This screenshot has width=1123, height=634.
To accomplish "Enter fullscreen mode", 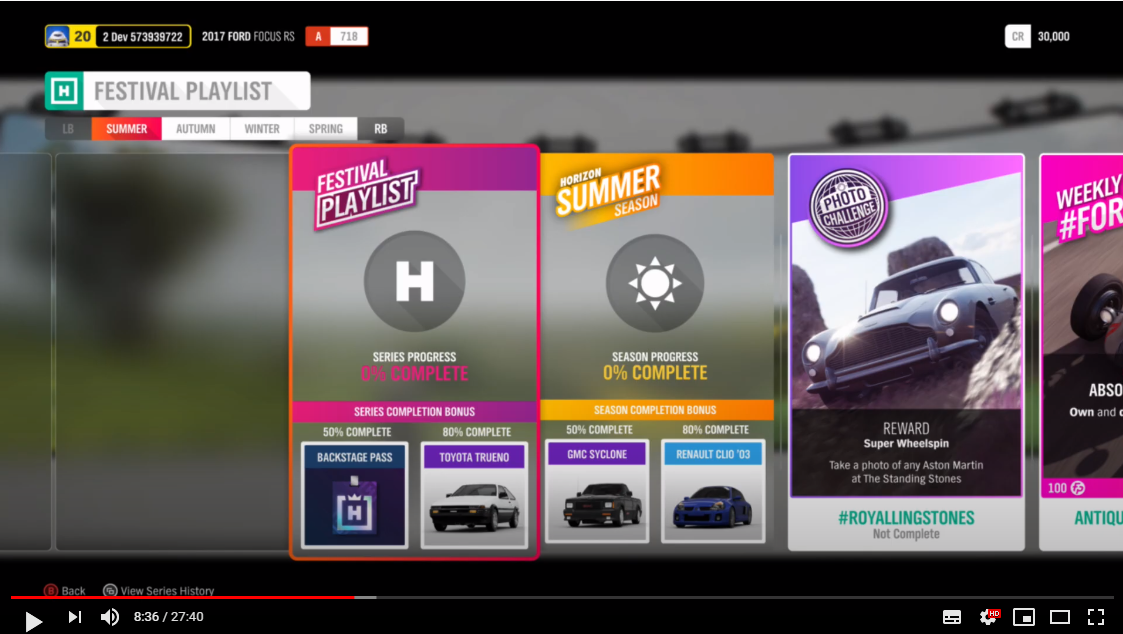I will click(1096, 617).
